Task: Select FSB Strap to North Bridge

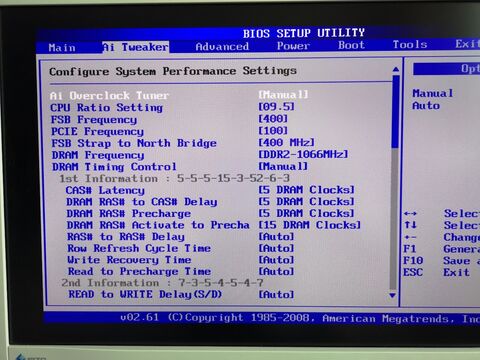Action: (134, 143)
